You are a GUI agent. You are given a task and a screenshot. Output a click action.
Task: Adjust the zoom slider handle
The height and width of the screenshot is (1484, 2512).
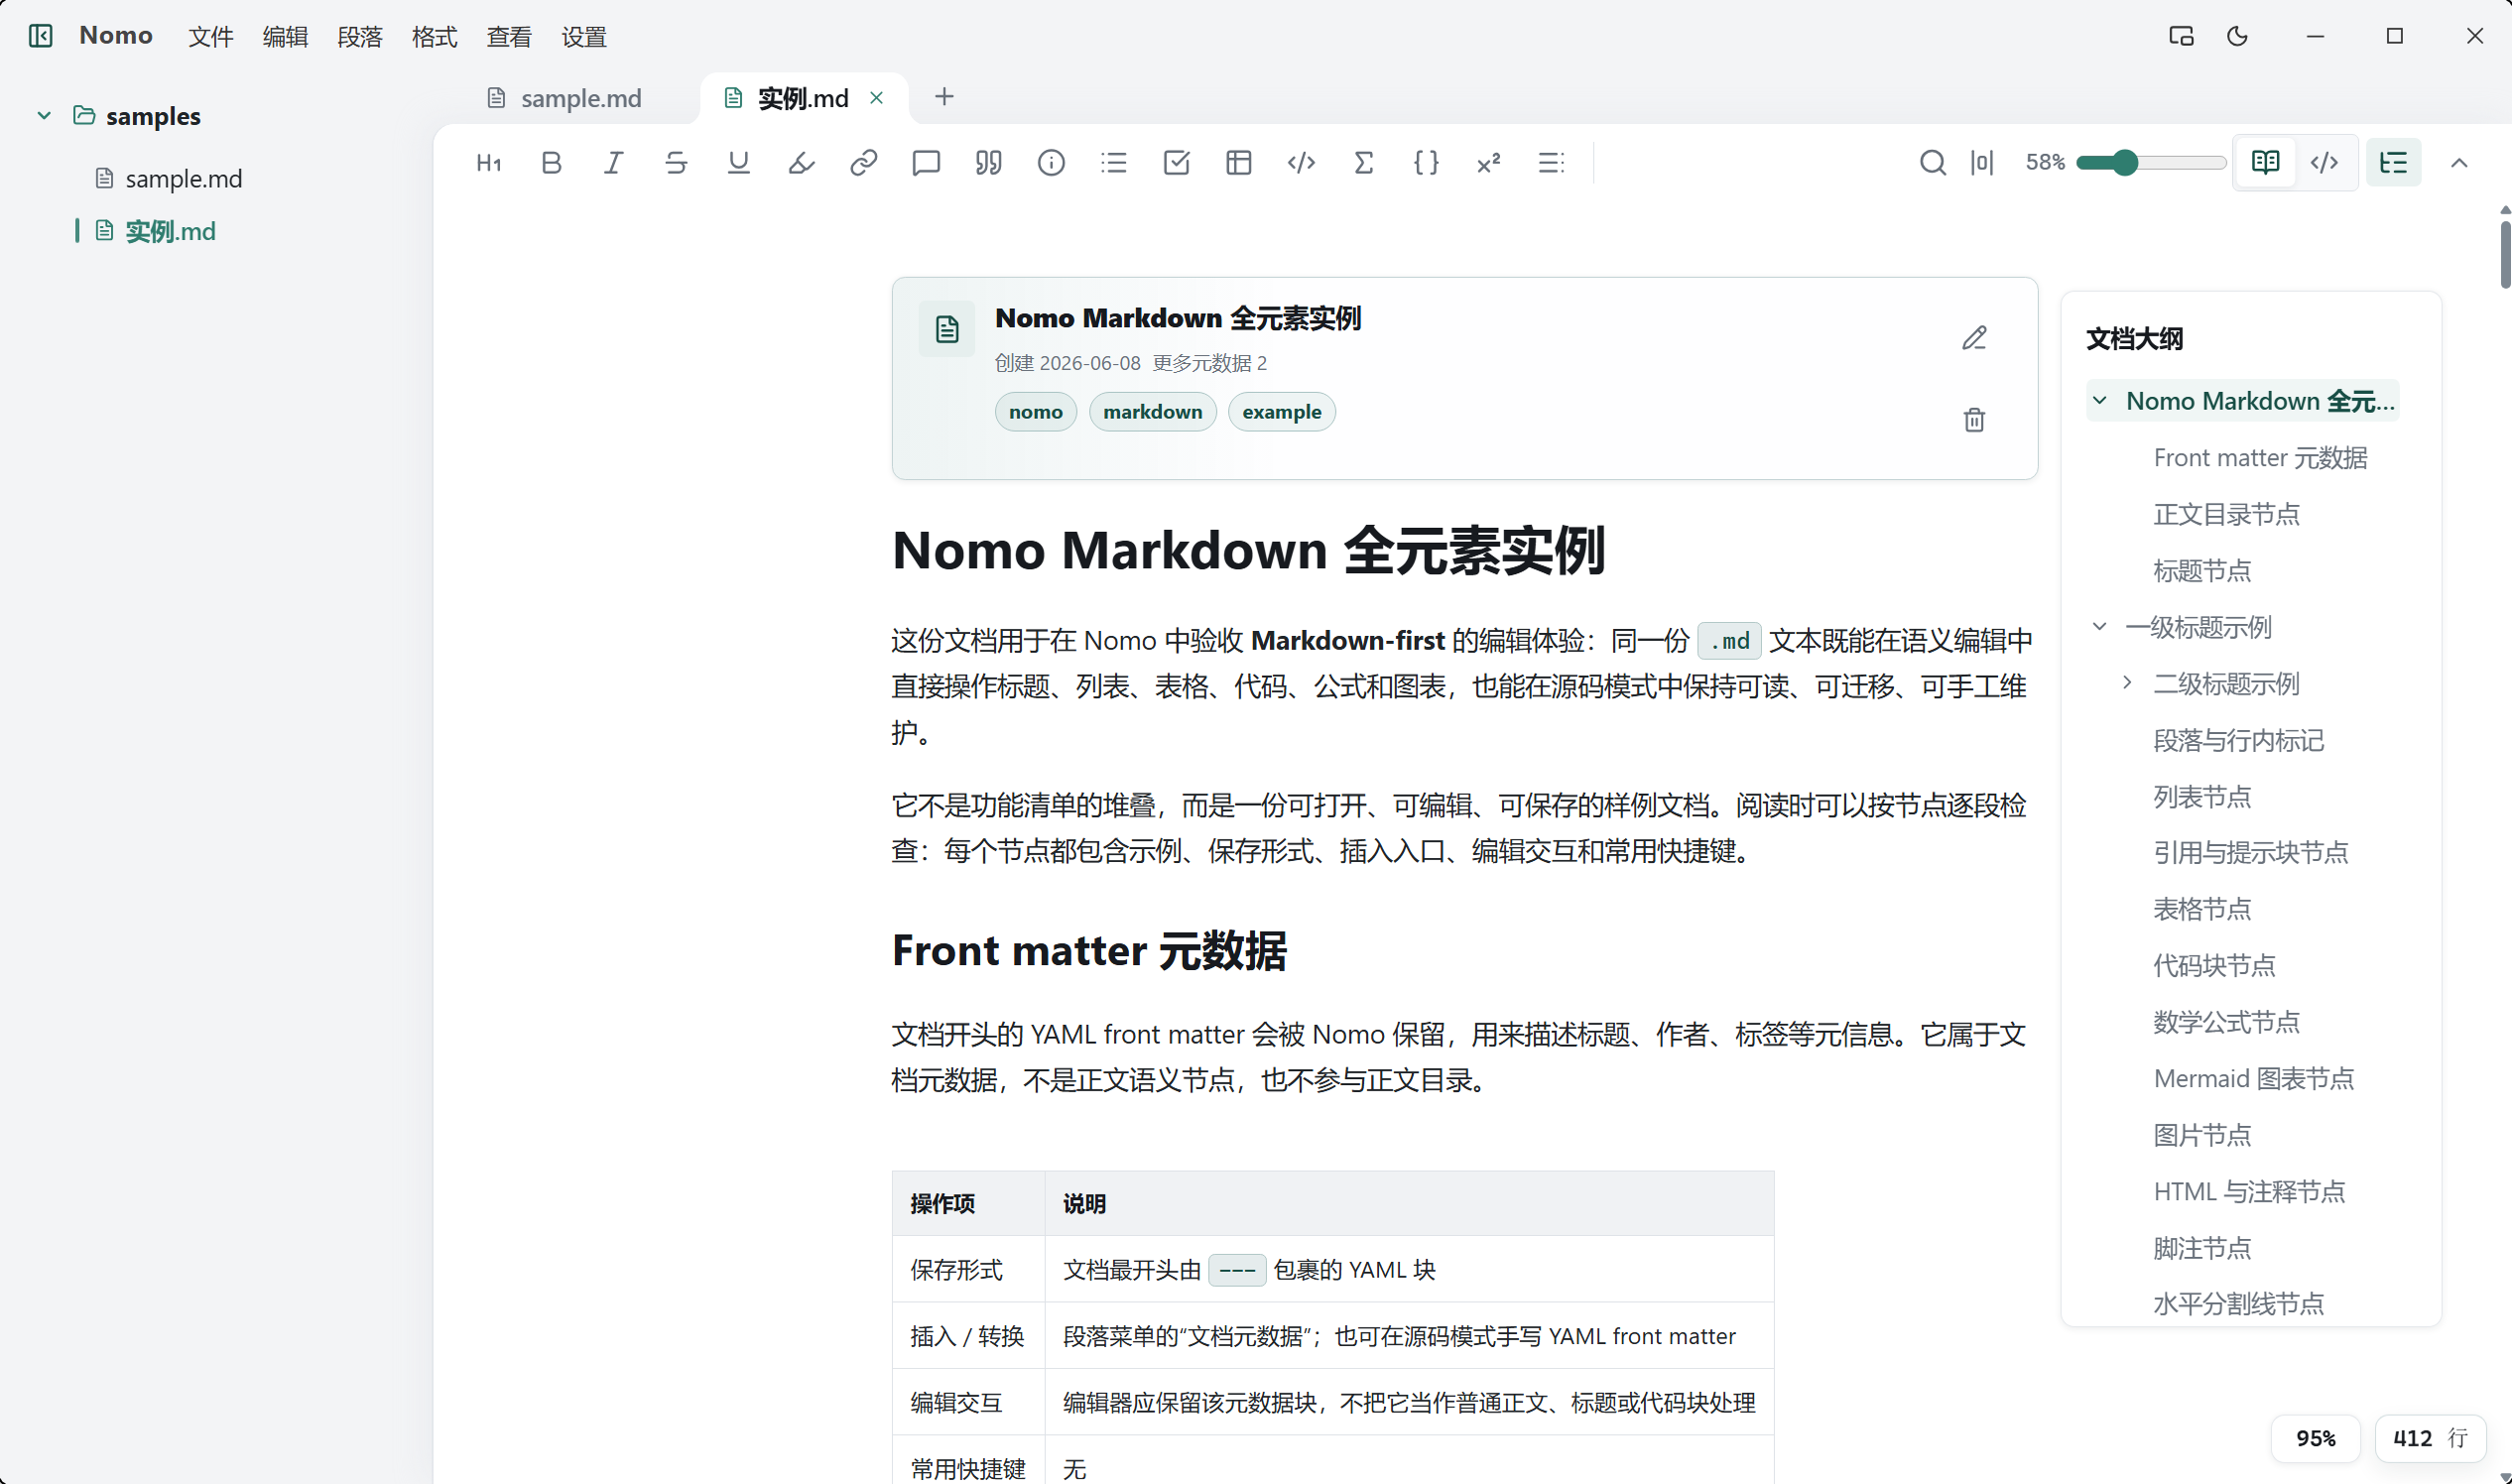click(2125, 163)
